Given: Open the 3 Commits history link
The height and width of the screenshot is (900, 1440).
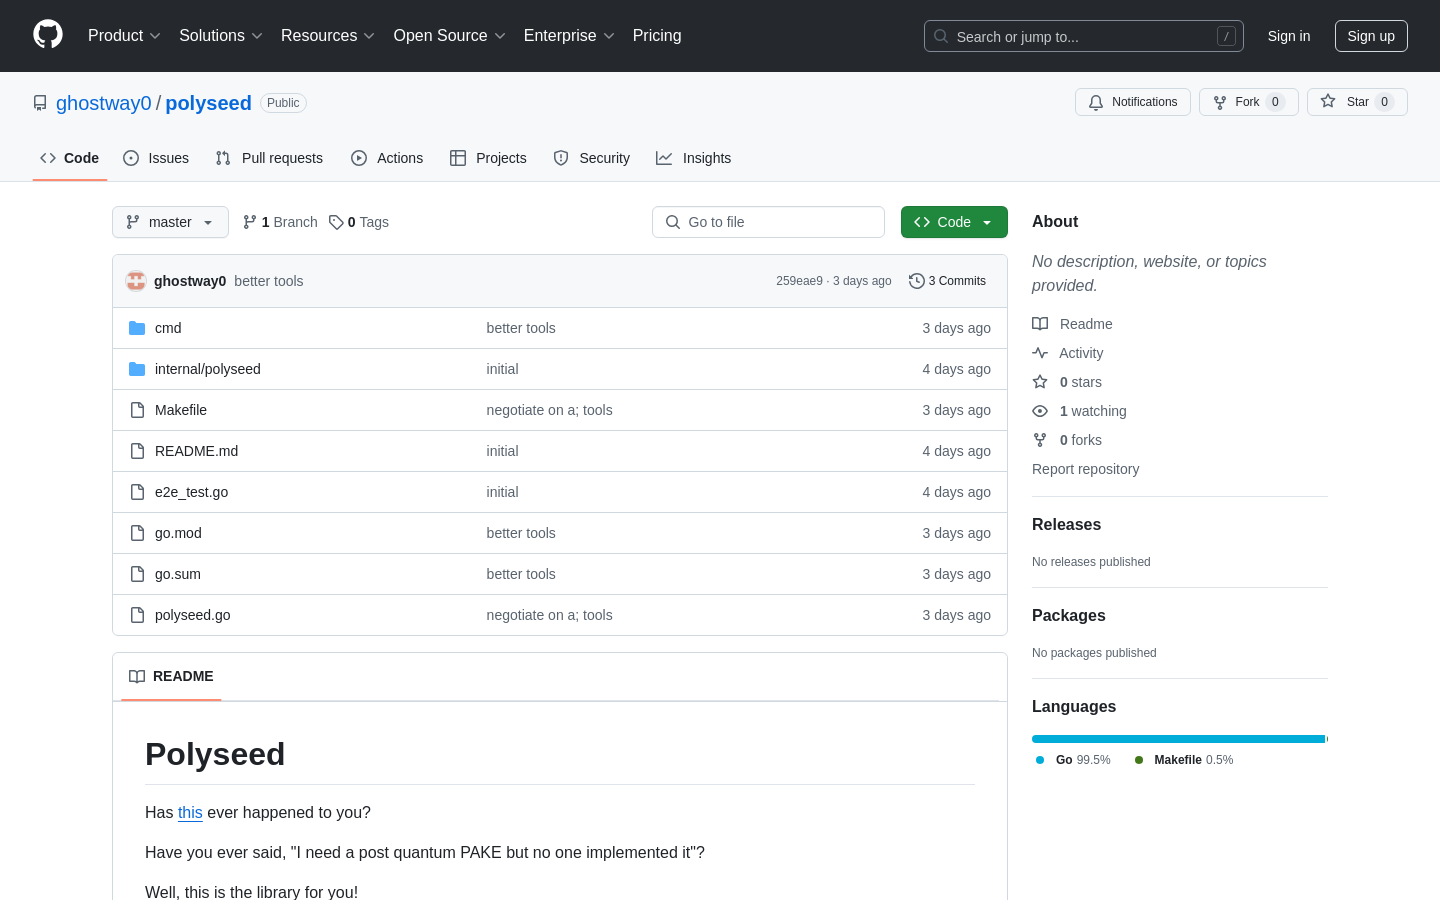Looking at the screenshot, I should (x=947, y=281).
